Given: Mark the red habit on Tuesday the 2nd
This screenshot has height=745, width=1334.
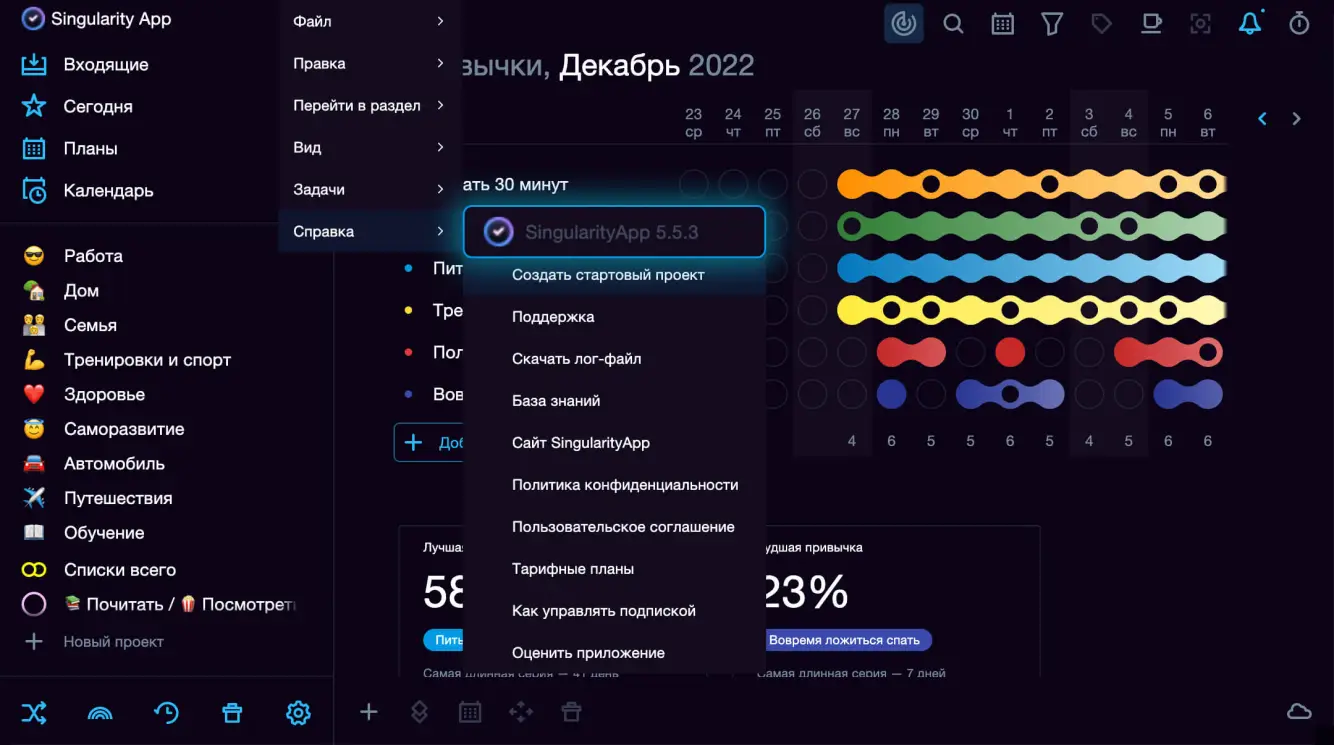Looking at the screenshot, I should 1049,352.
